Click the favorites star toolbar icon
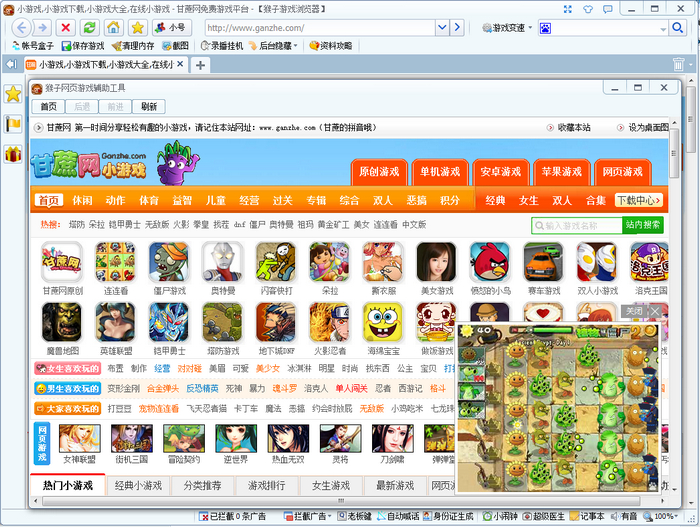This screenshot has height=527, width=700. tap(138, 28)
